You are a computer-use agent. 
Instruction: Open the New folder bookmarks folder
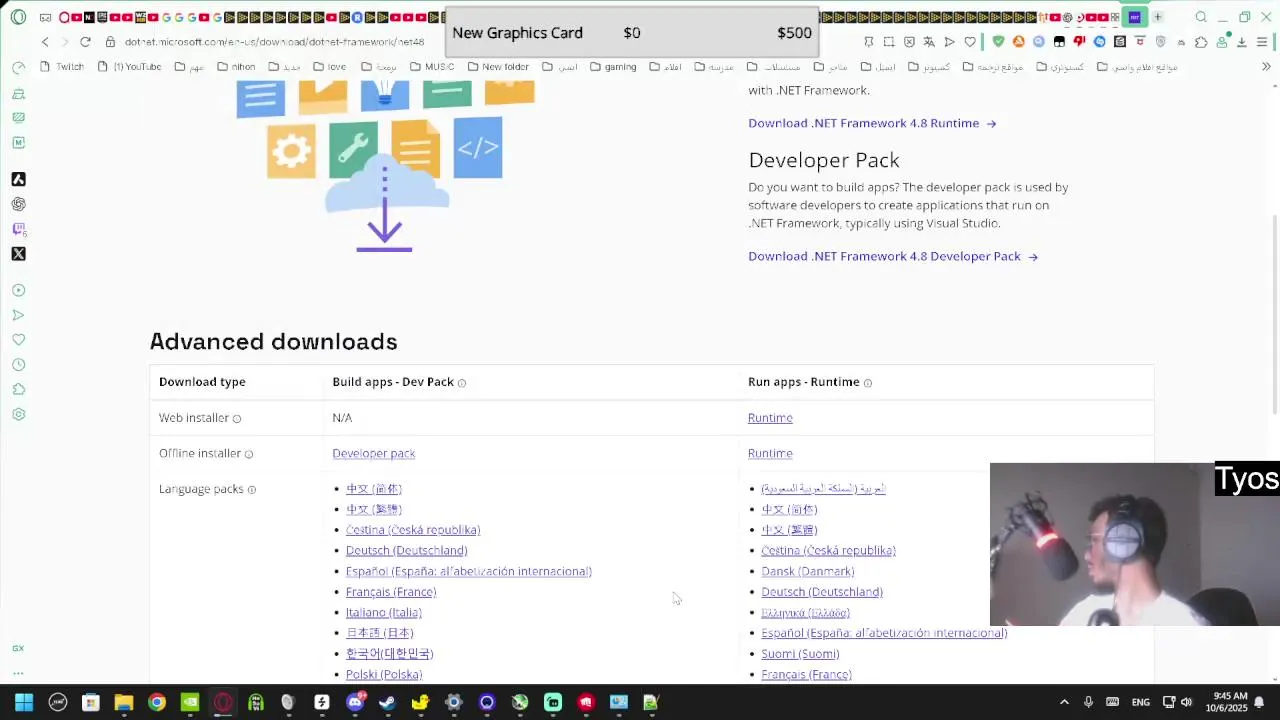(x=497, y=67)
